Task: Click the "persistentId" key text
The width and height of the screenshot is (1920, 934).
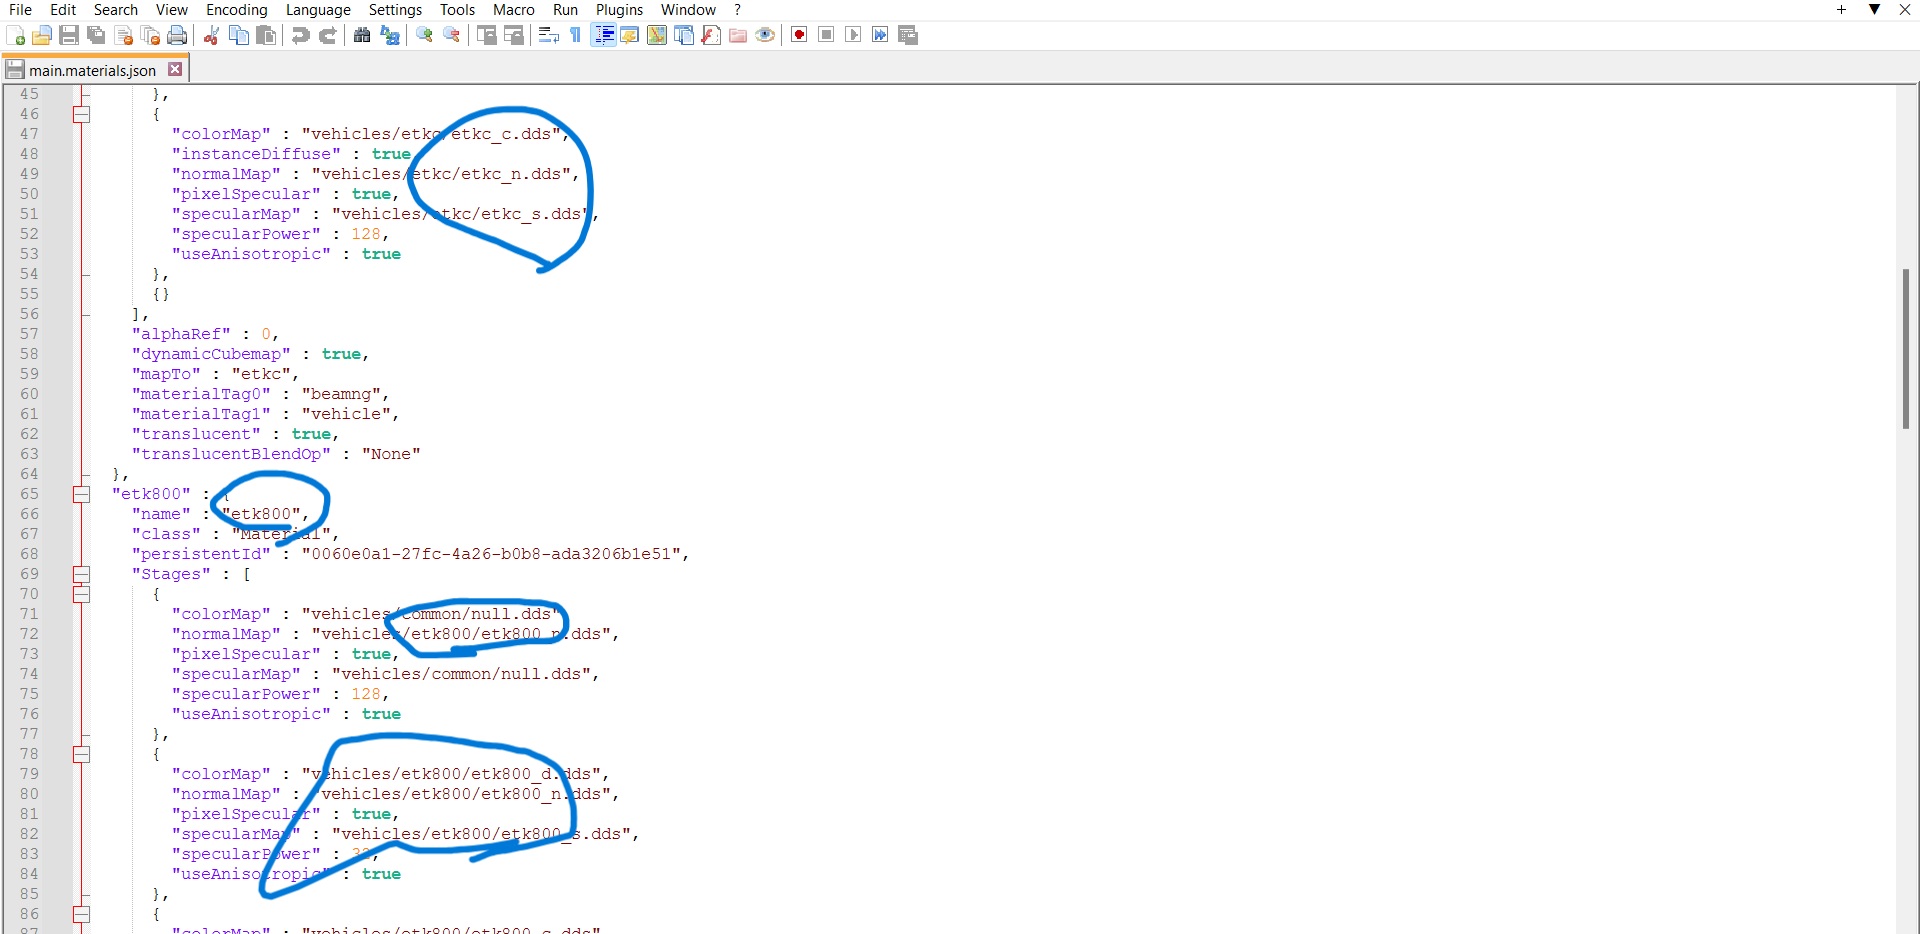Action: (201, 554)
